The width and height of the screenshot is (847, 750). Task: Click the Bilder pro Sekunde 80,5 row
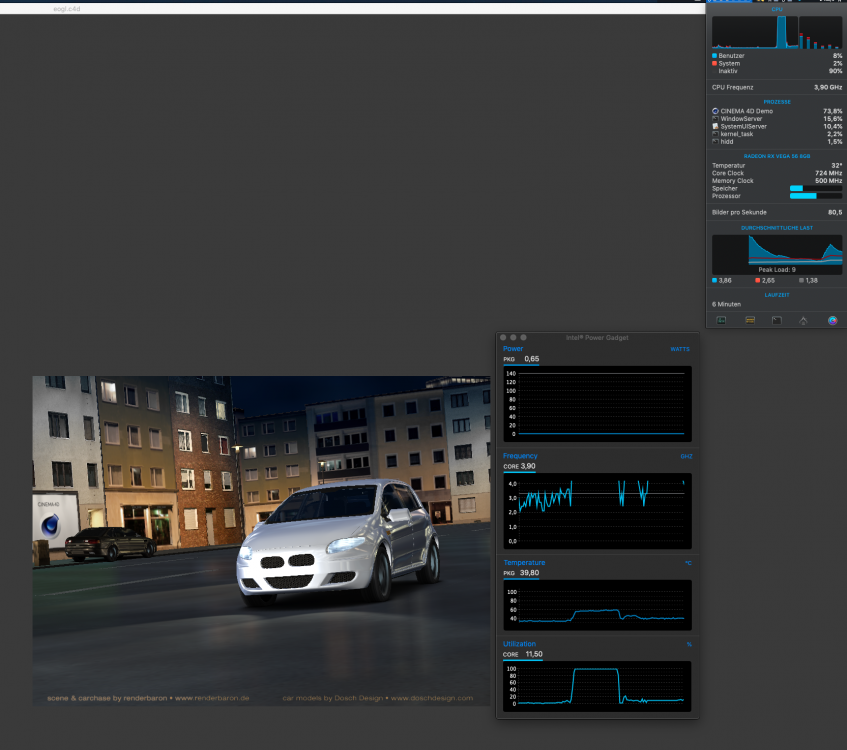click(x=777, y=212)
